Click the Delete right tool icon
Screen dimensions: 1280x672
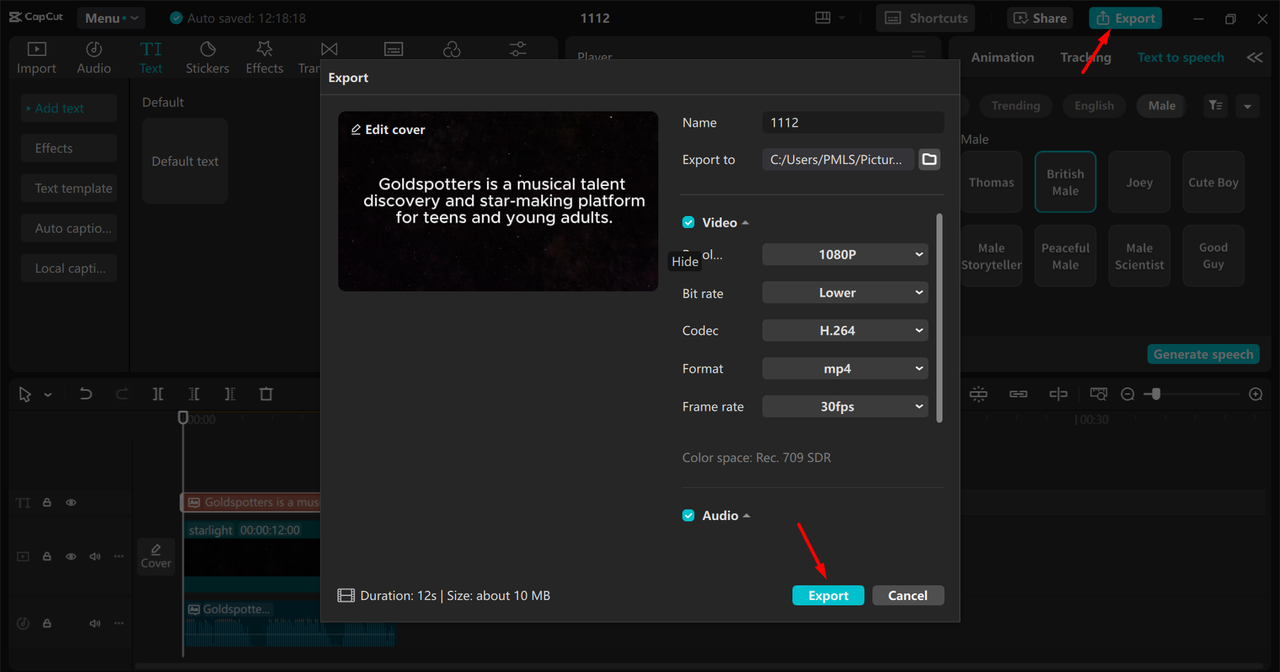click(230, 394)
